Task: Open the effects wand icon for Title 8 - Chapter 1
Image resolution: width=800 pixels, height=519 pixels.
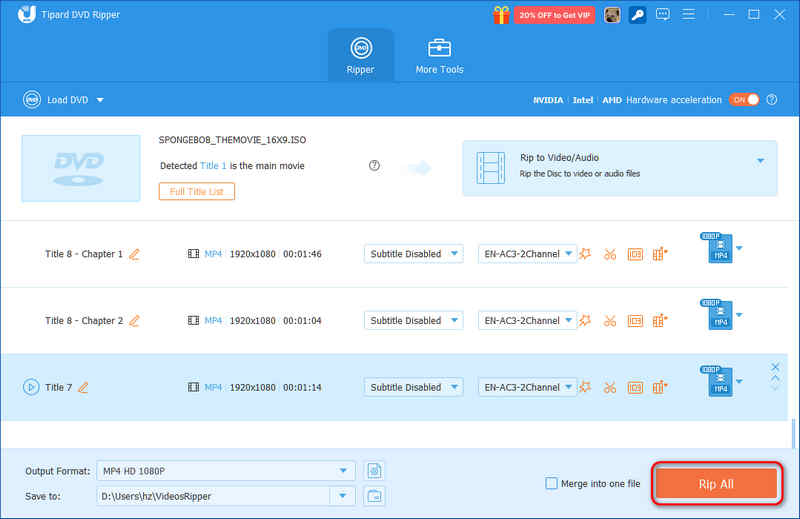Action: (x=585, y=254)
